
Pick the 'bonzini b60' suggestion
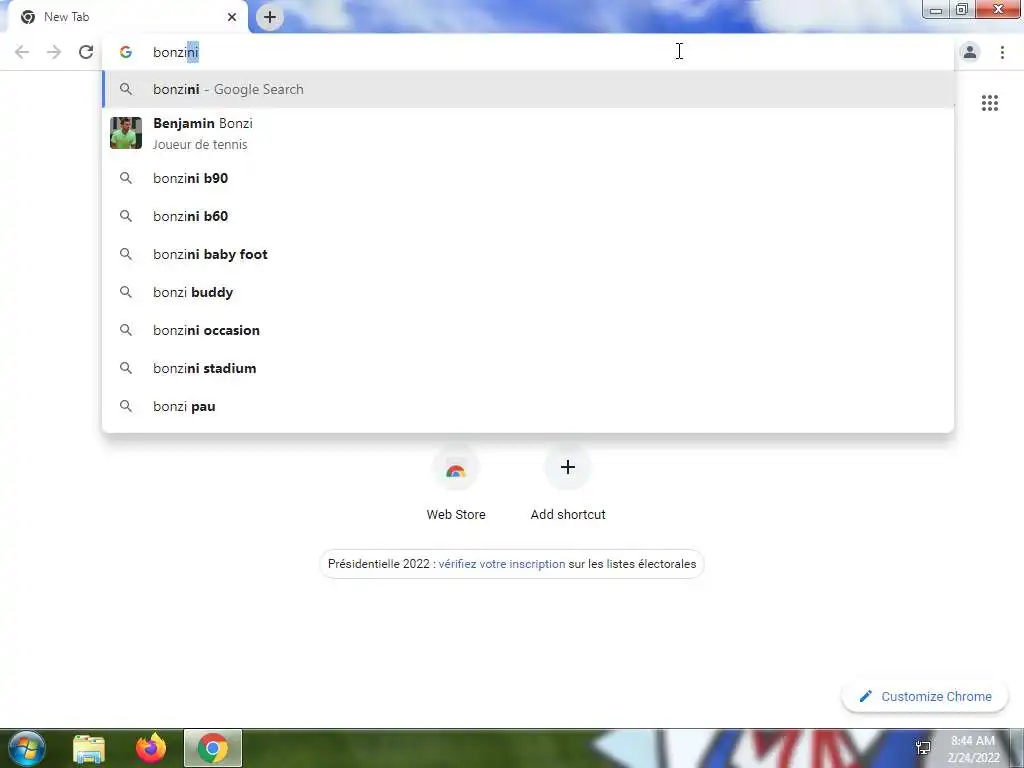point(528,216)
